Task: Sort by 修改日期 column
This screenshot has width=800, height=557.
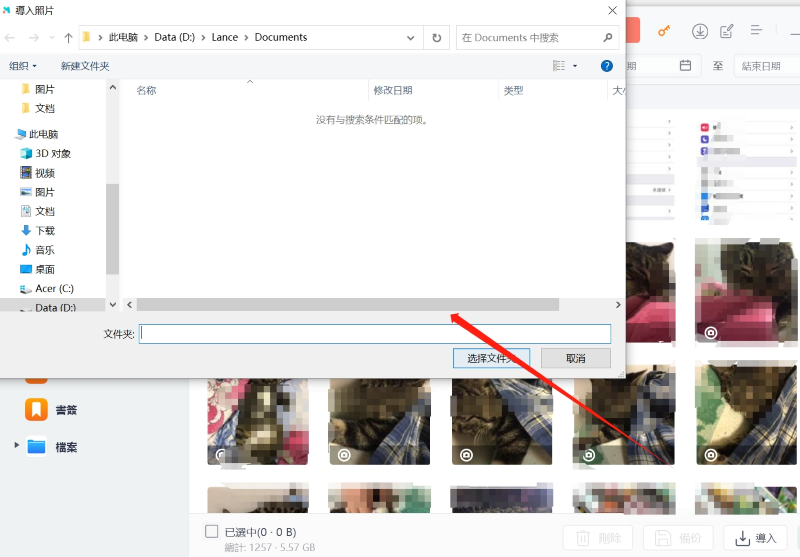Action: click(392, 91)
